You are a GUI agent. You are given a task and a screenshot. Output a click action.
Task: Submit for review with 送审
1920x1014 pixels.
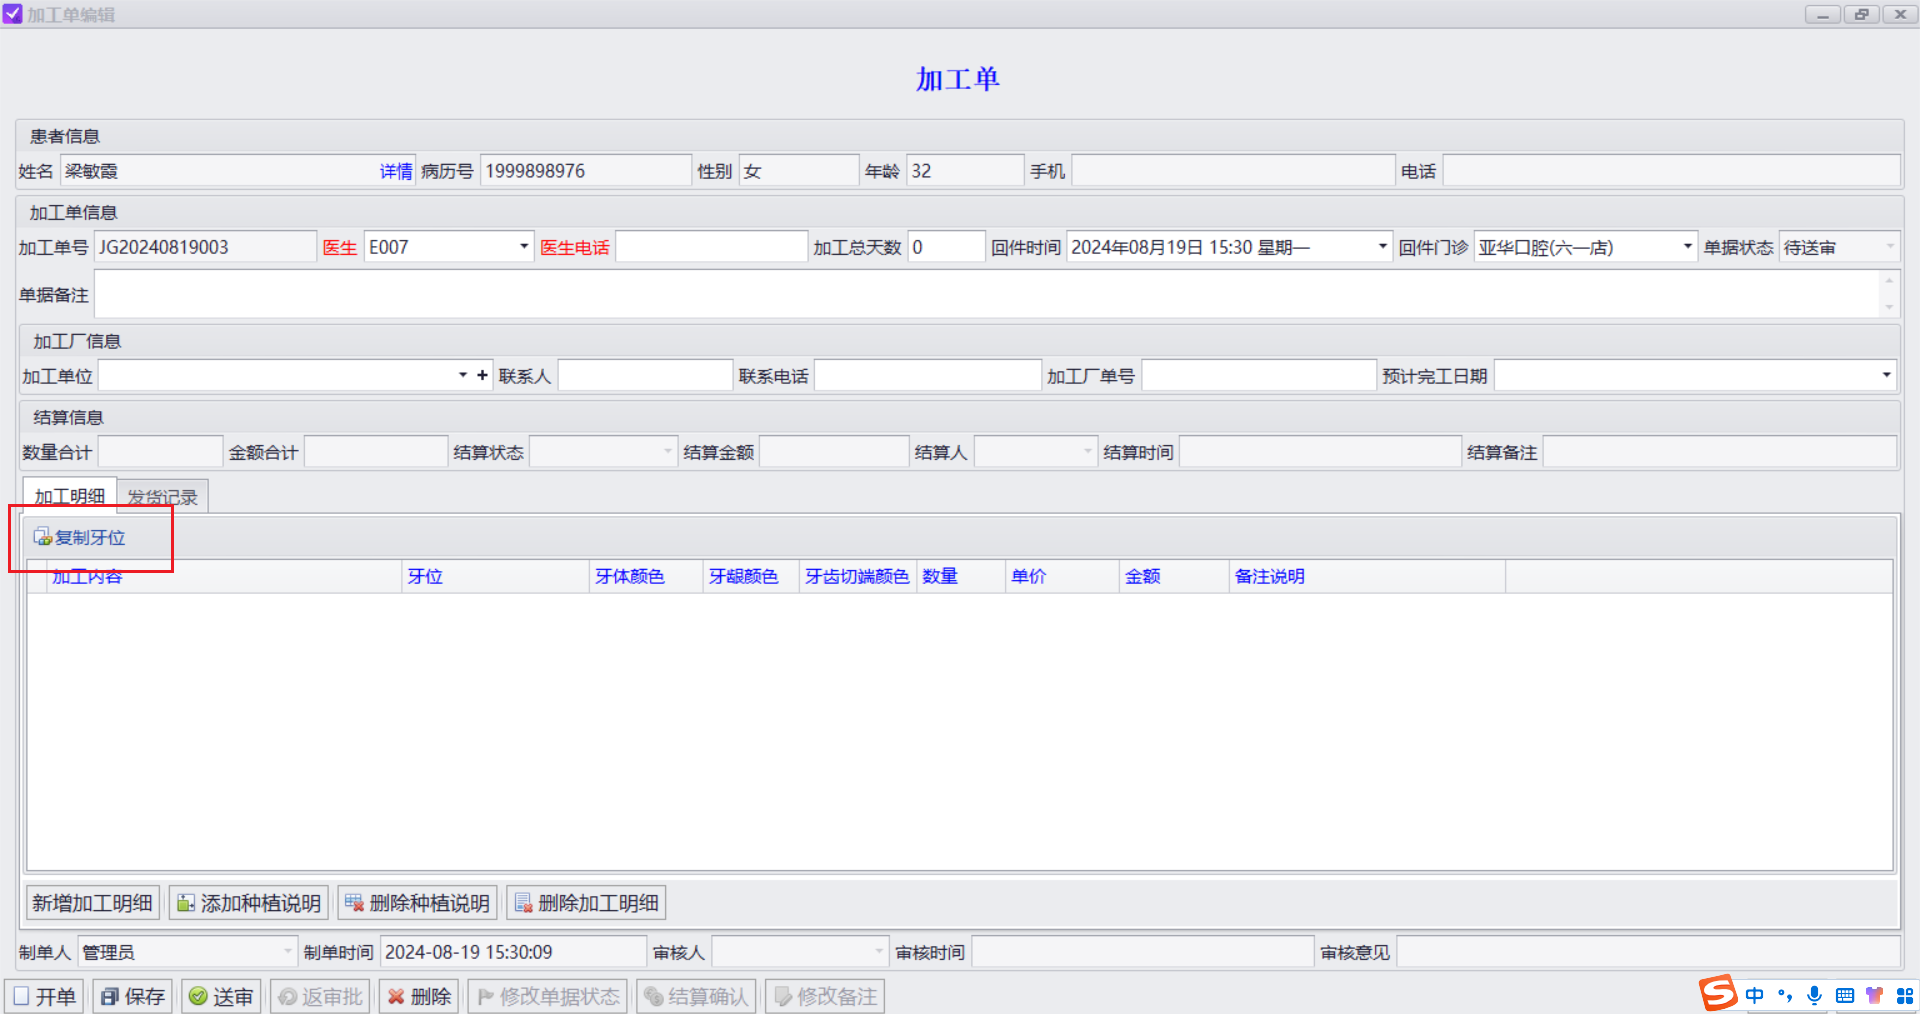[221, 996]
